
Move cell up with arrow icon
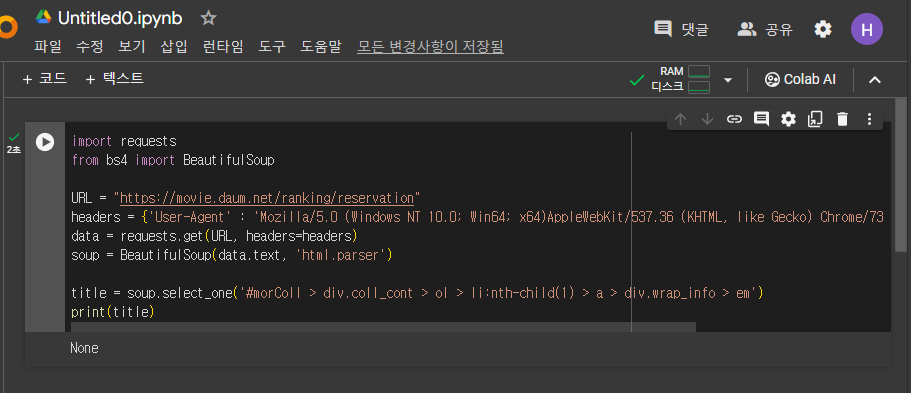680,119
